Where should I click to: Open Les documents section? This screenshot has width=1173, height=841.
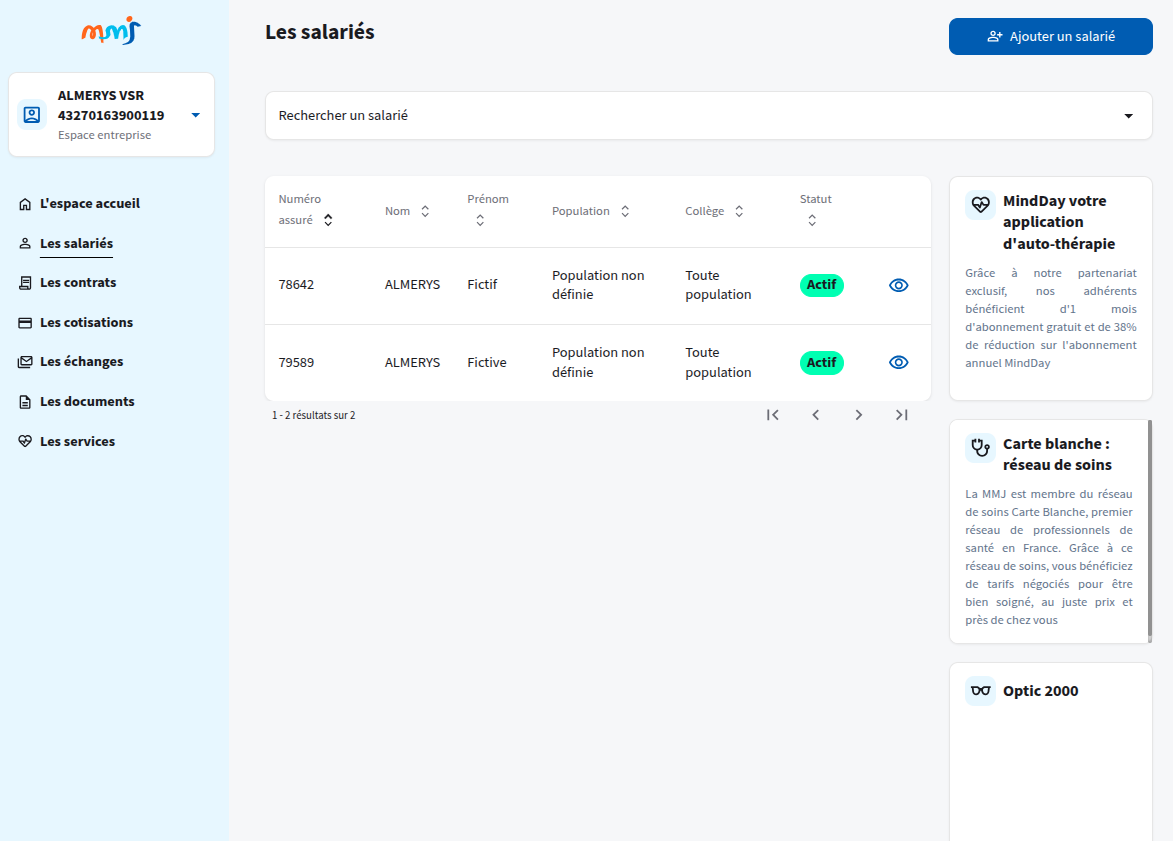pos(87,401)
